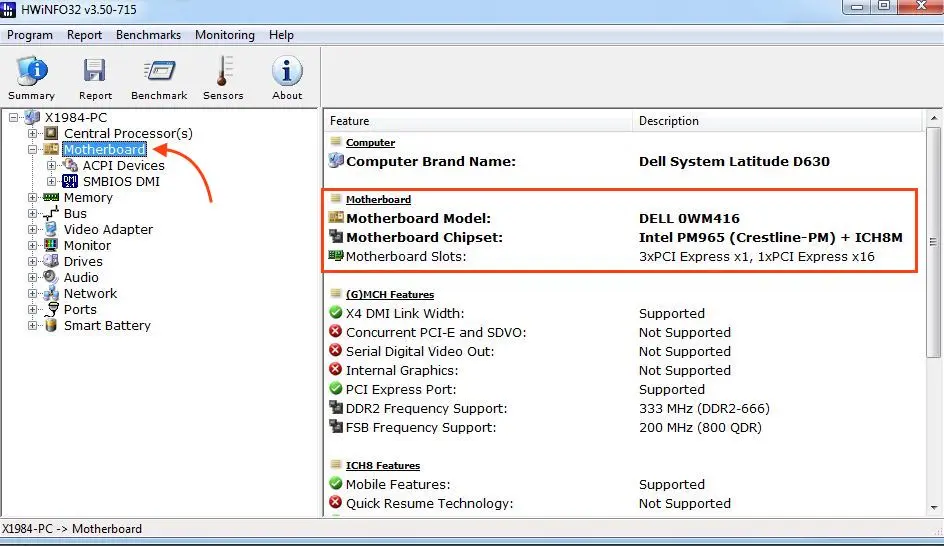Open the Sensors thermometer icon
944x546 pixels.
pyautogui.click(x=223, y=71)
